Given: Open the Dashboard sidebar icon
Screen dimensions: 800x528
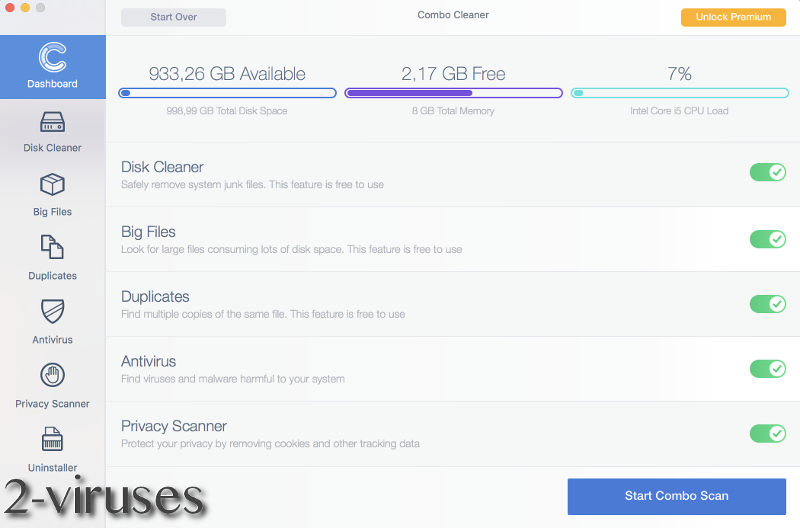Looking at the screenshot, I should tap(52, 58).
